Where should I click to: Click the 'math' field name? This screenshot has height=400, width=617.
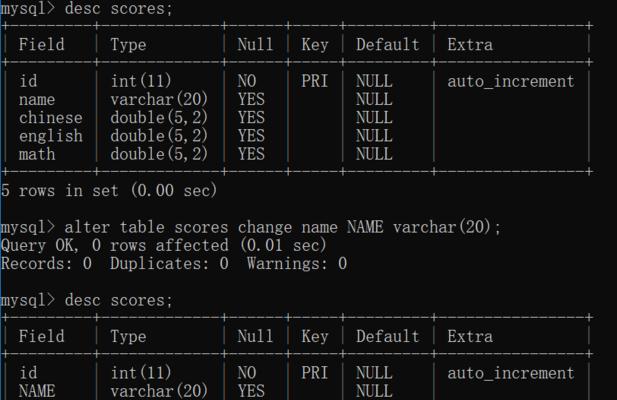point(37,154)
